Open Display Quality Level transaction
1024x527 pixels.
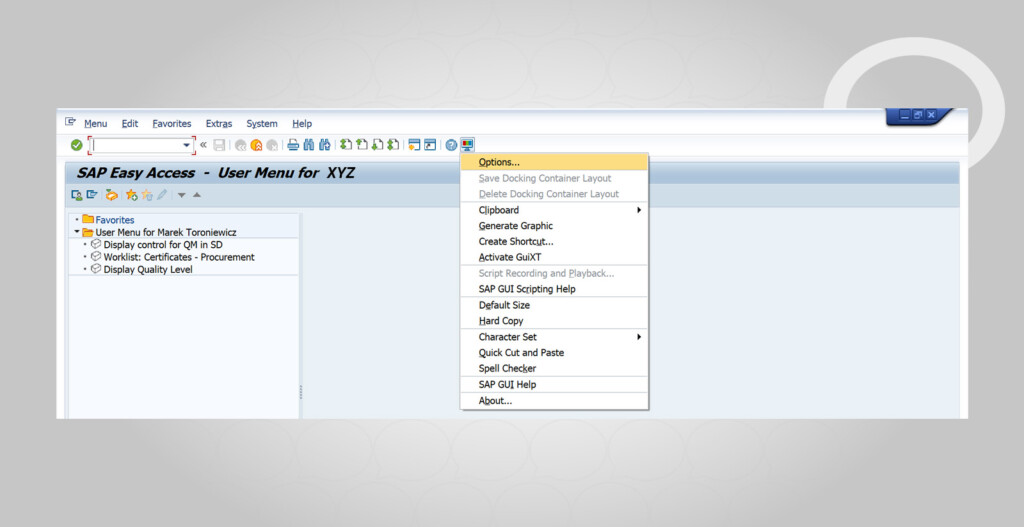147,269
